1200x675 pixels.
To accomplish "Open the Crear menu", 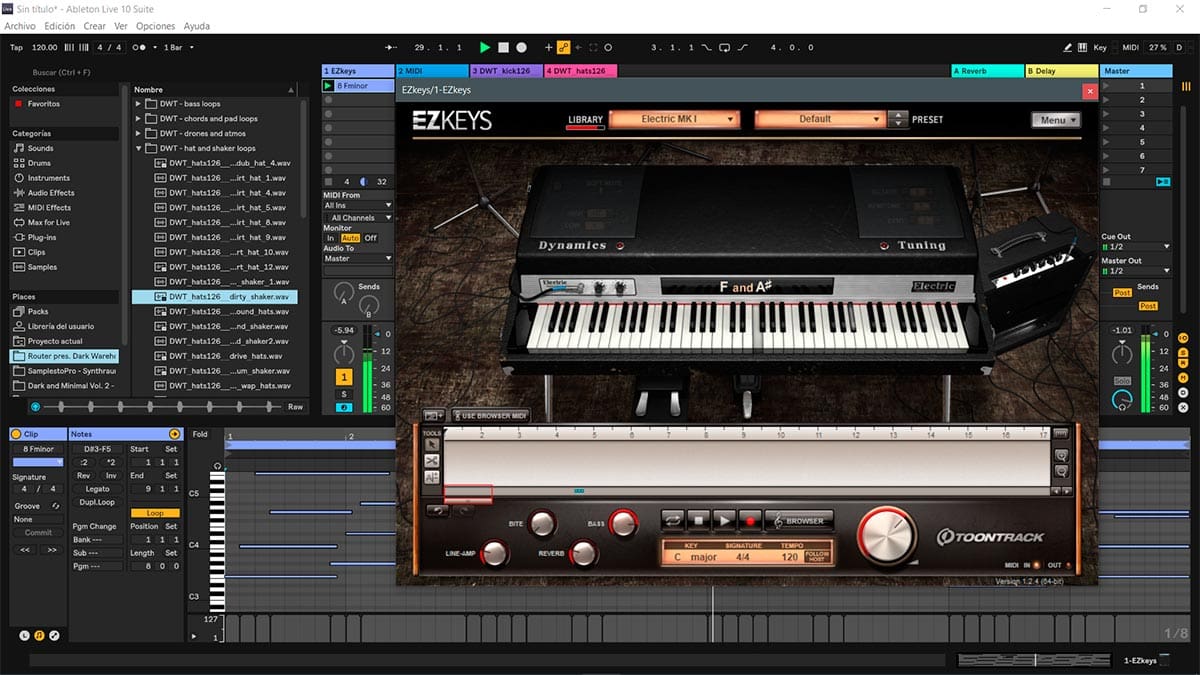I will point(94,26).
